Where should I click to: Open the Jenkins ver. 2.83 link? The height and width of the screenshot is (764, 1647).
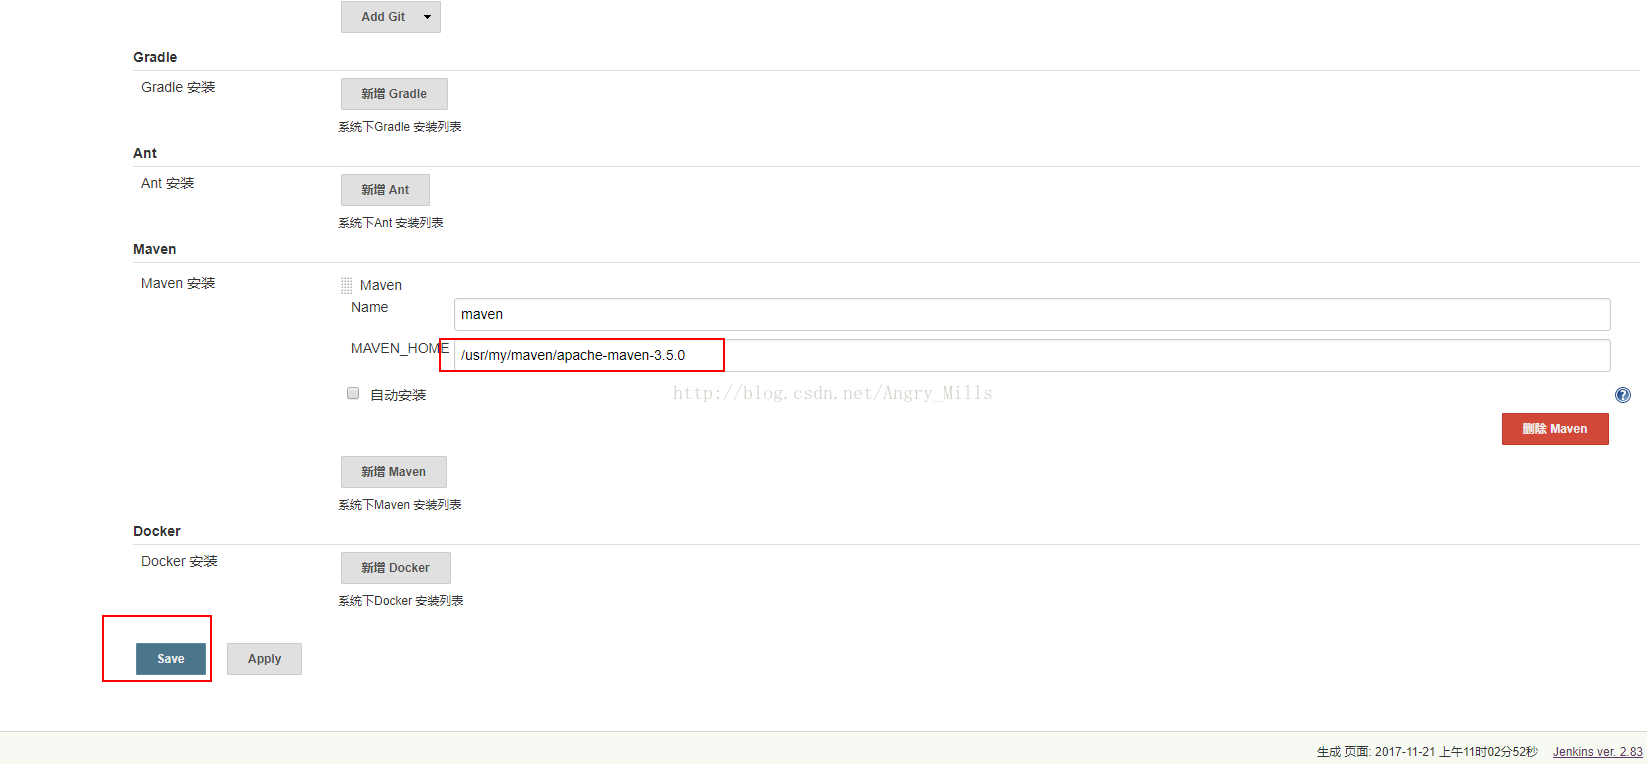click(x=1597, y=752)
